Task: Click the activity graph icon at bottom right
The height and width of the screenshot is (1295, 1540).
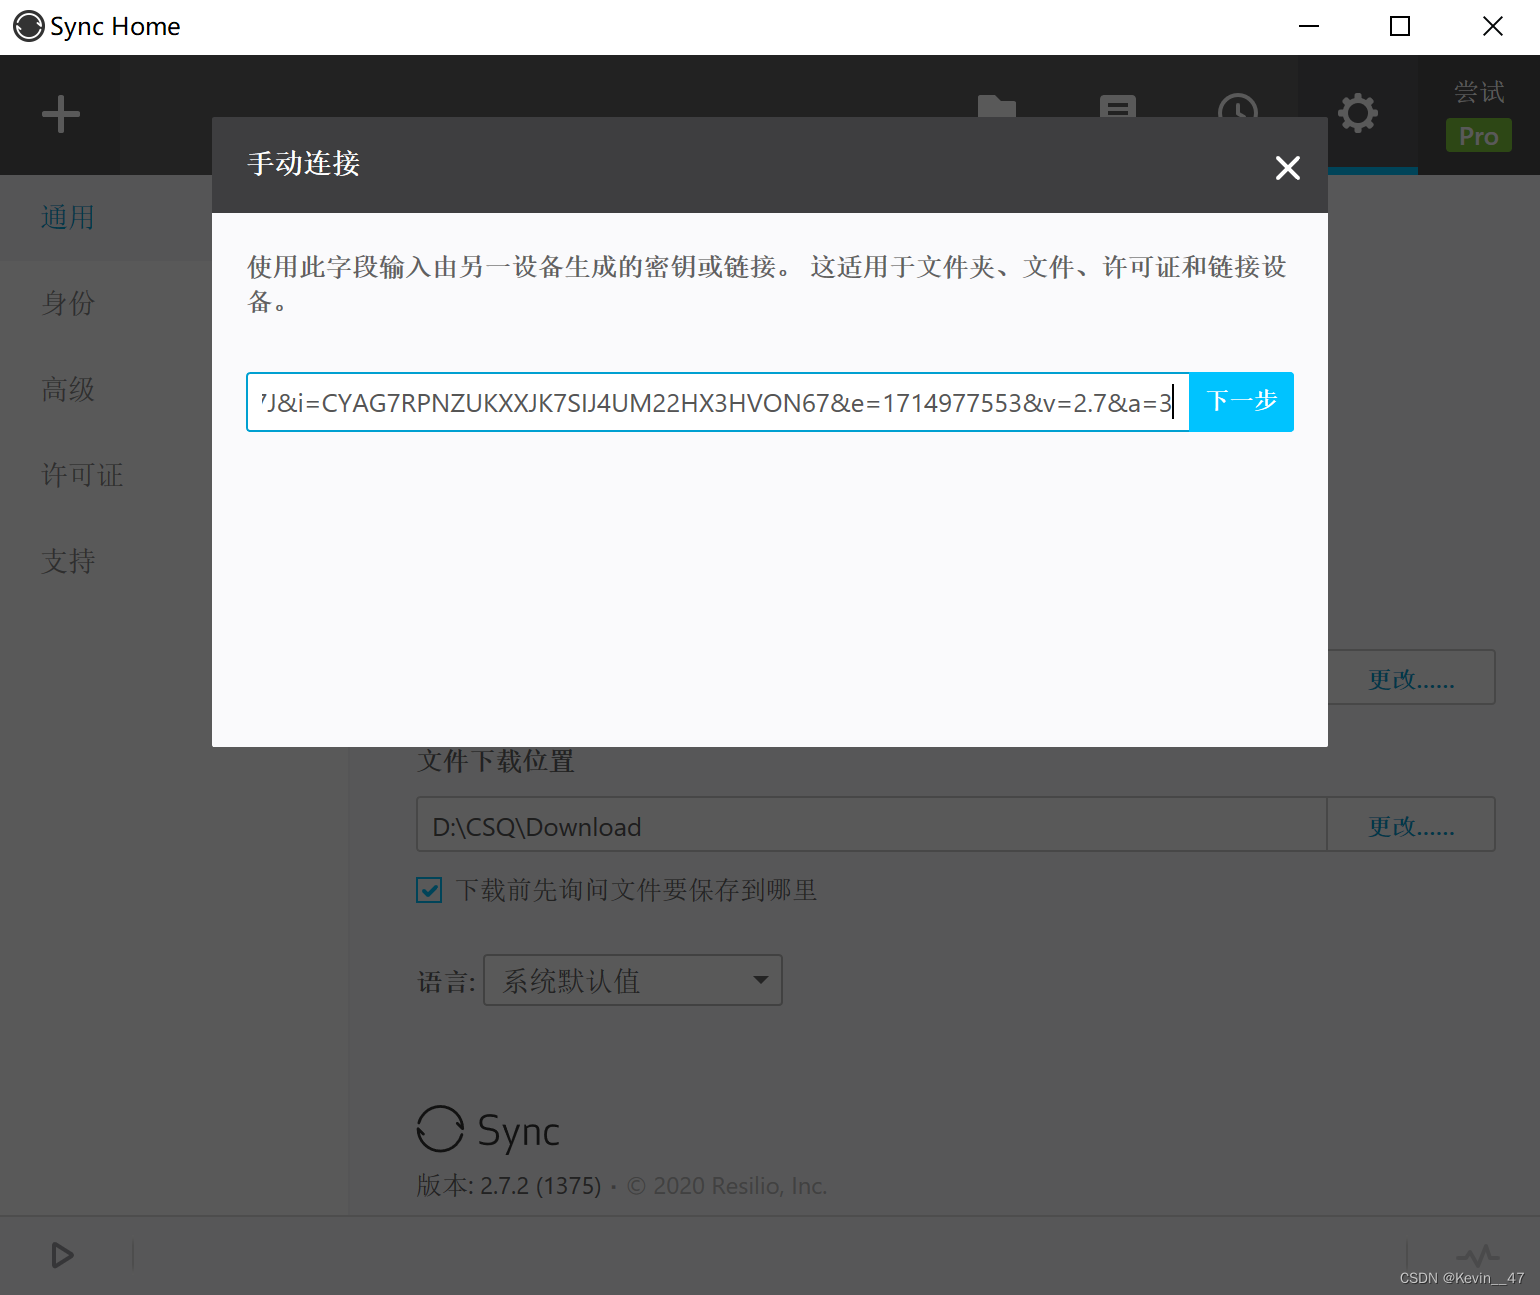Action: point(1477,1254)
